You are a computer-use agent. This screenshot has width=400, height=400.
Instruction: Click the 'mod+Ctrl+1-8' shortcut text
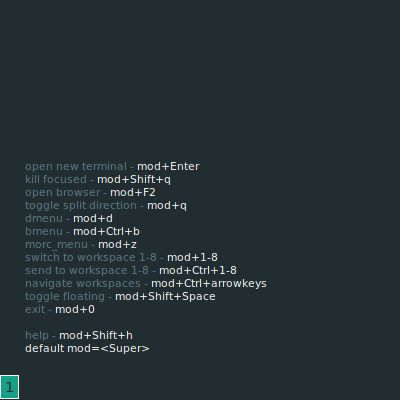click(198, 270)
